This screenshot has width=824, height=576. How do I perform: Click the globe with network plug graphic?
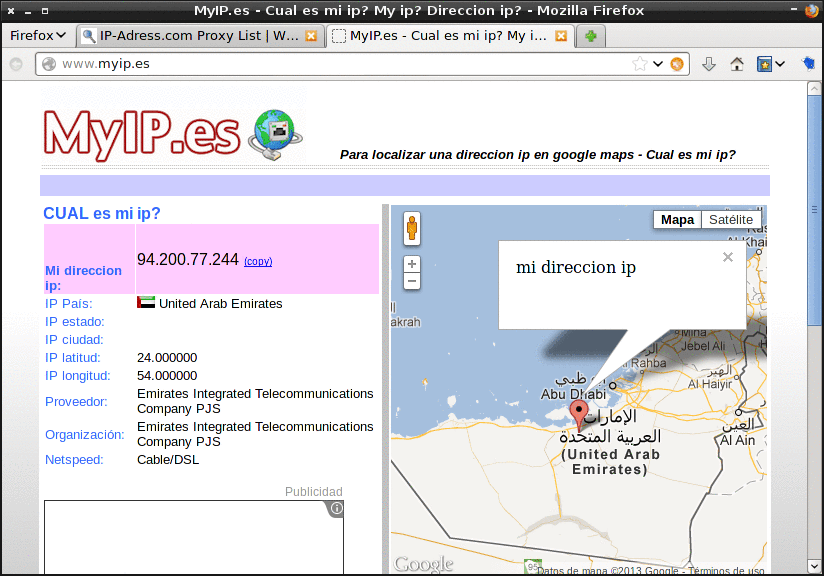point(276,134)
